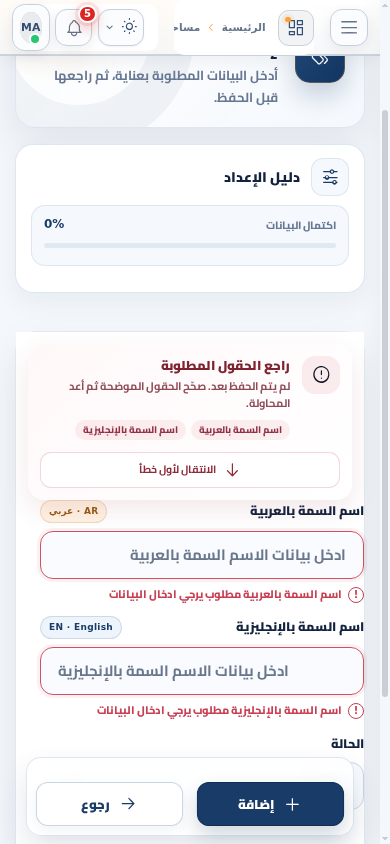
Task: Click breadcrumb item after الرئيسية
Action: [187, 27]
